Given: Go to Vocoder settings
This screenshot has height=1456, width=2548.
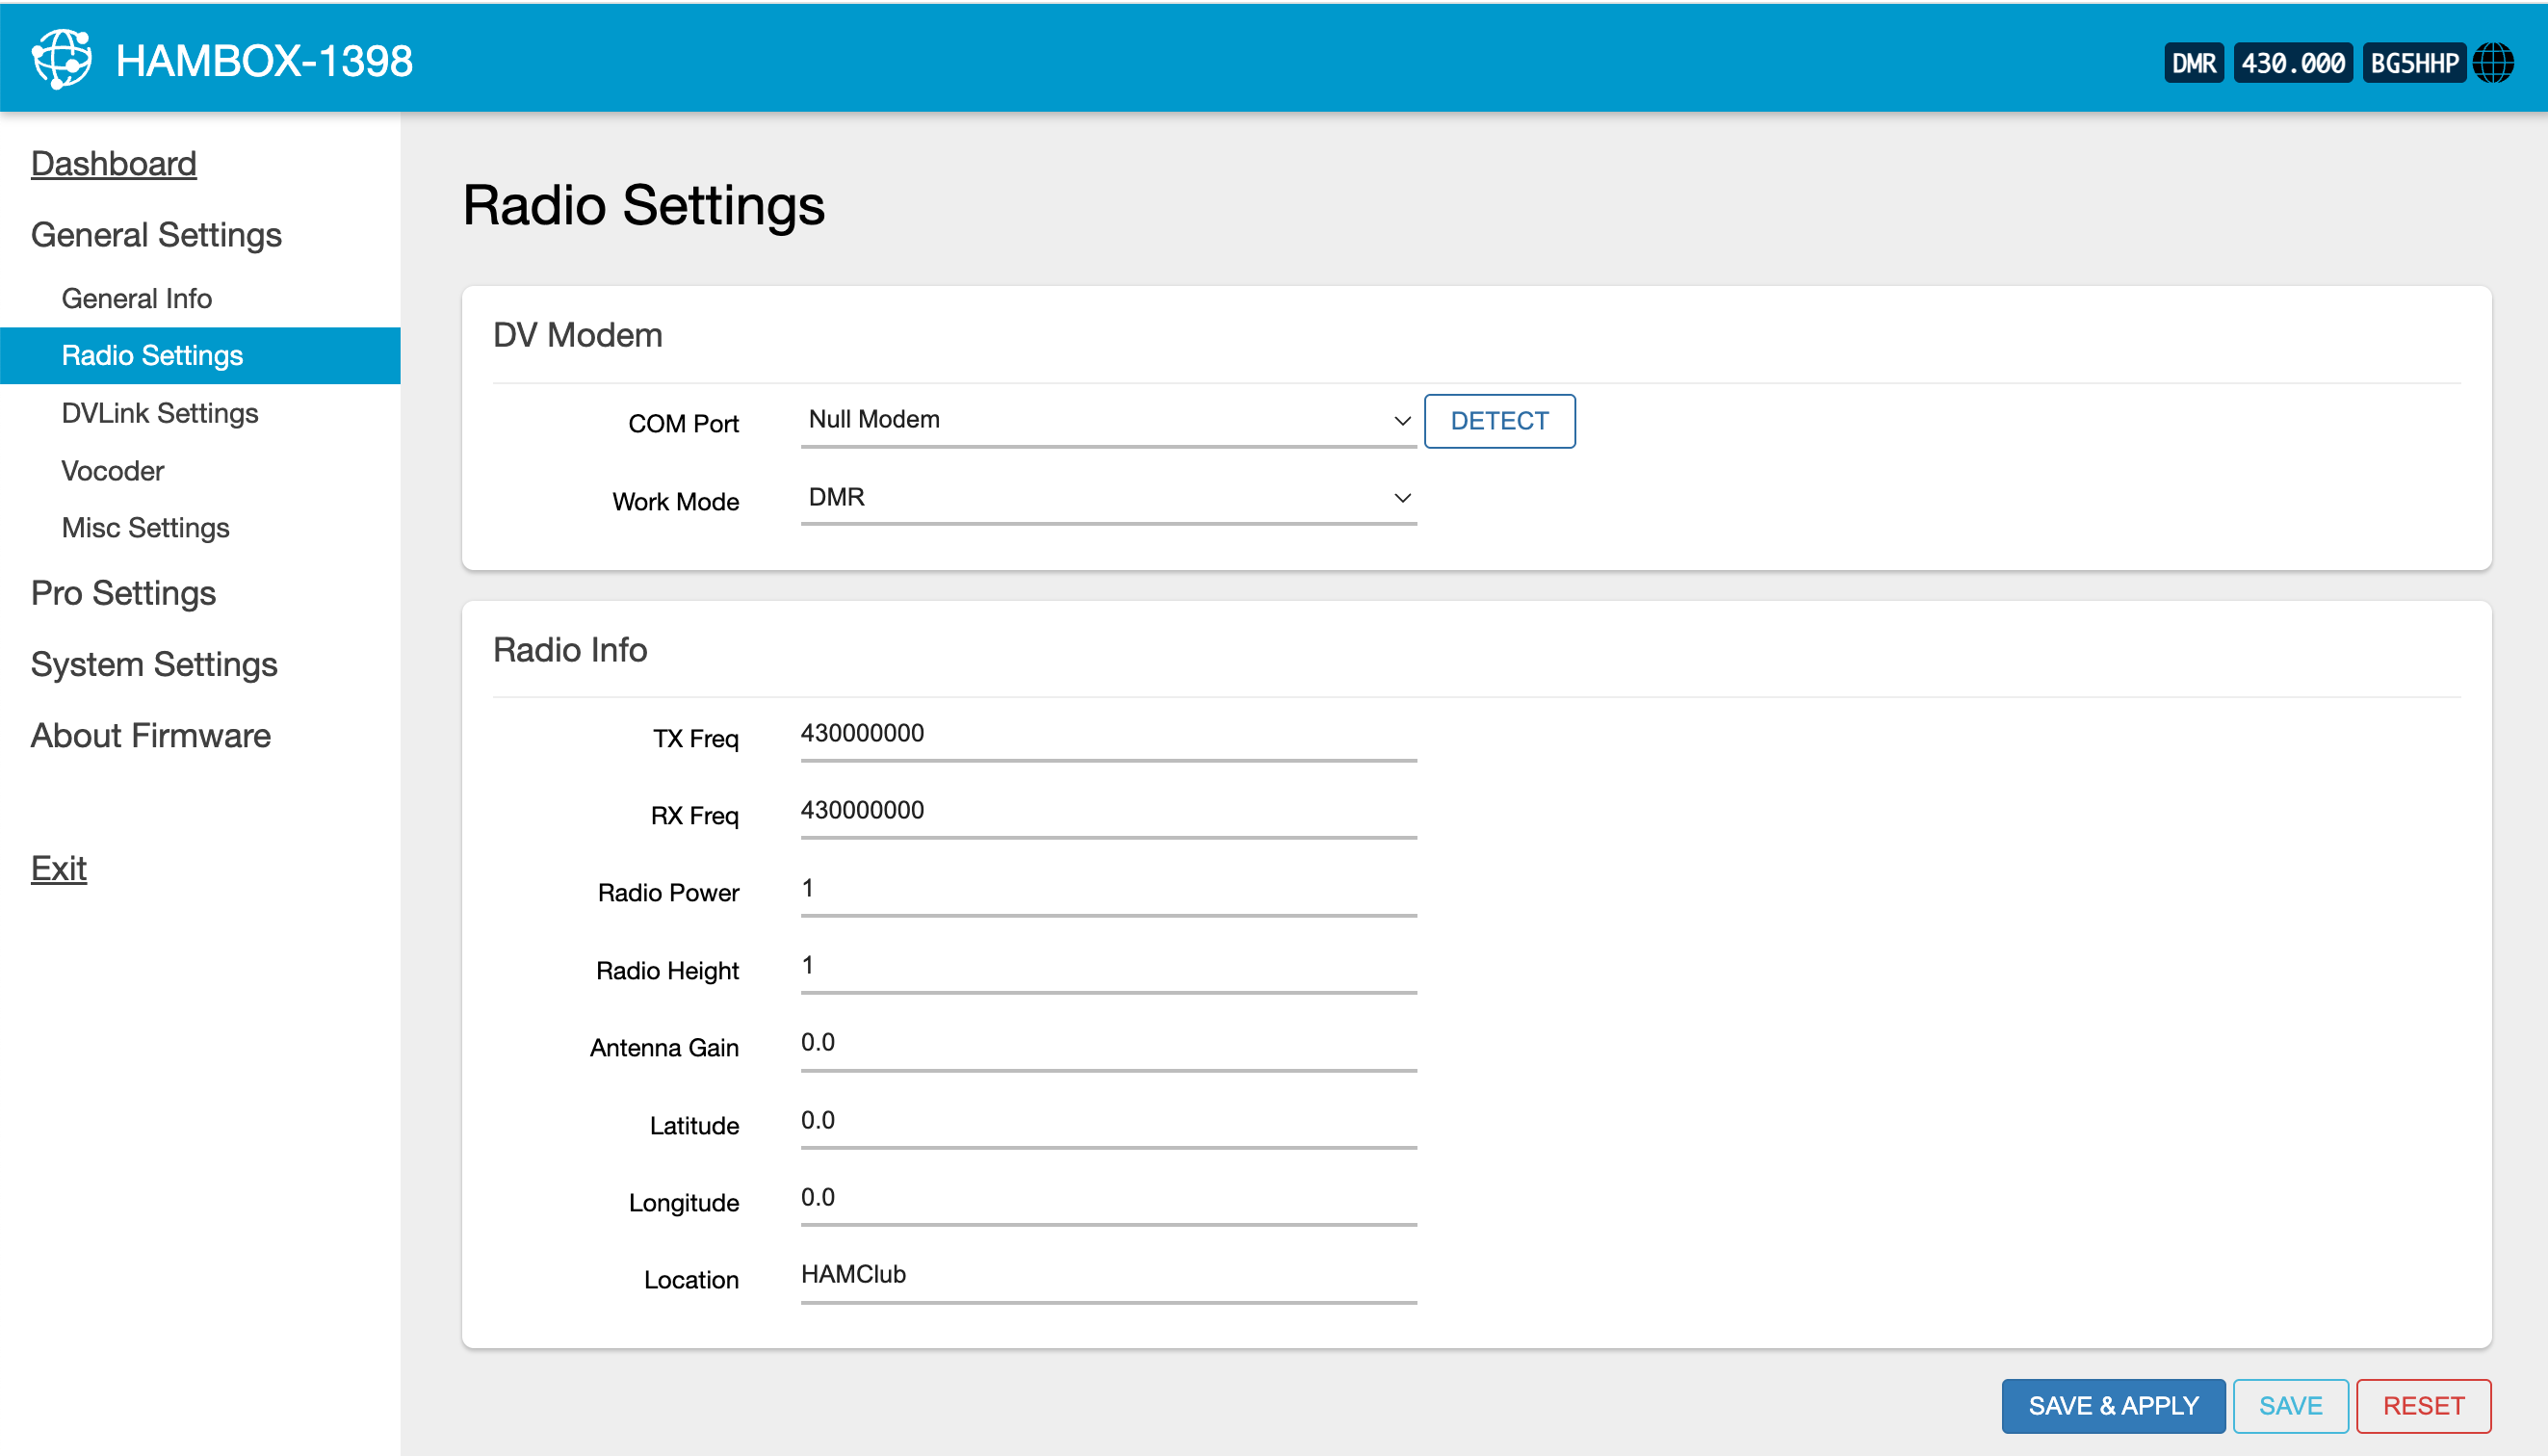Looking at the screenshot, I should tap(112, 471).
